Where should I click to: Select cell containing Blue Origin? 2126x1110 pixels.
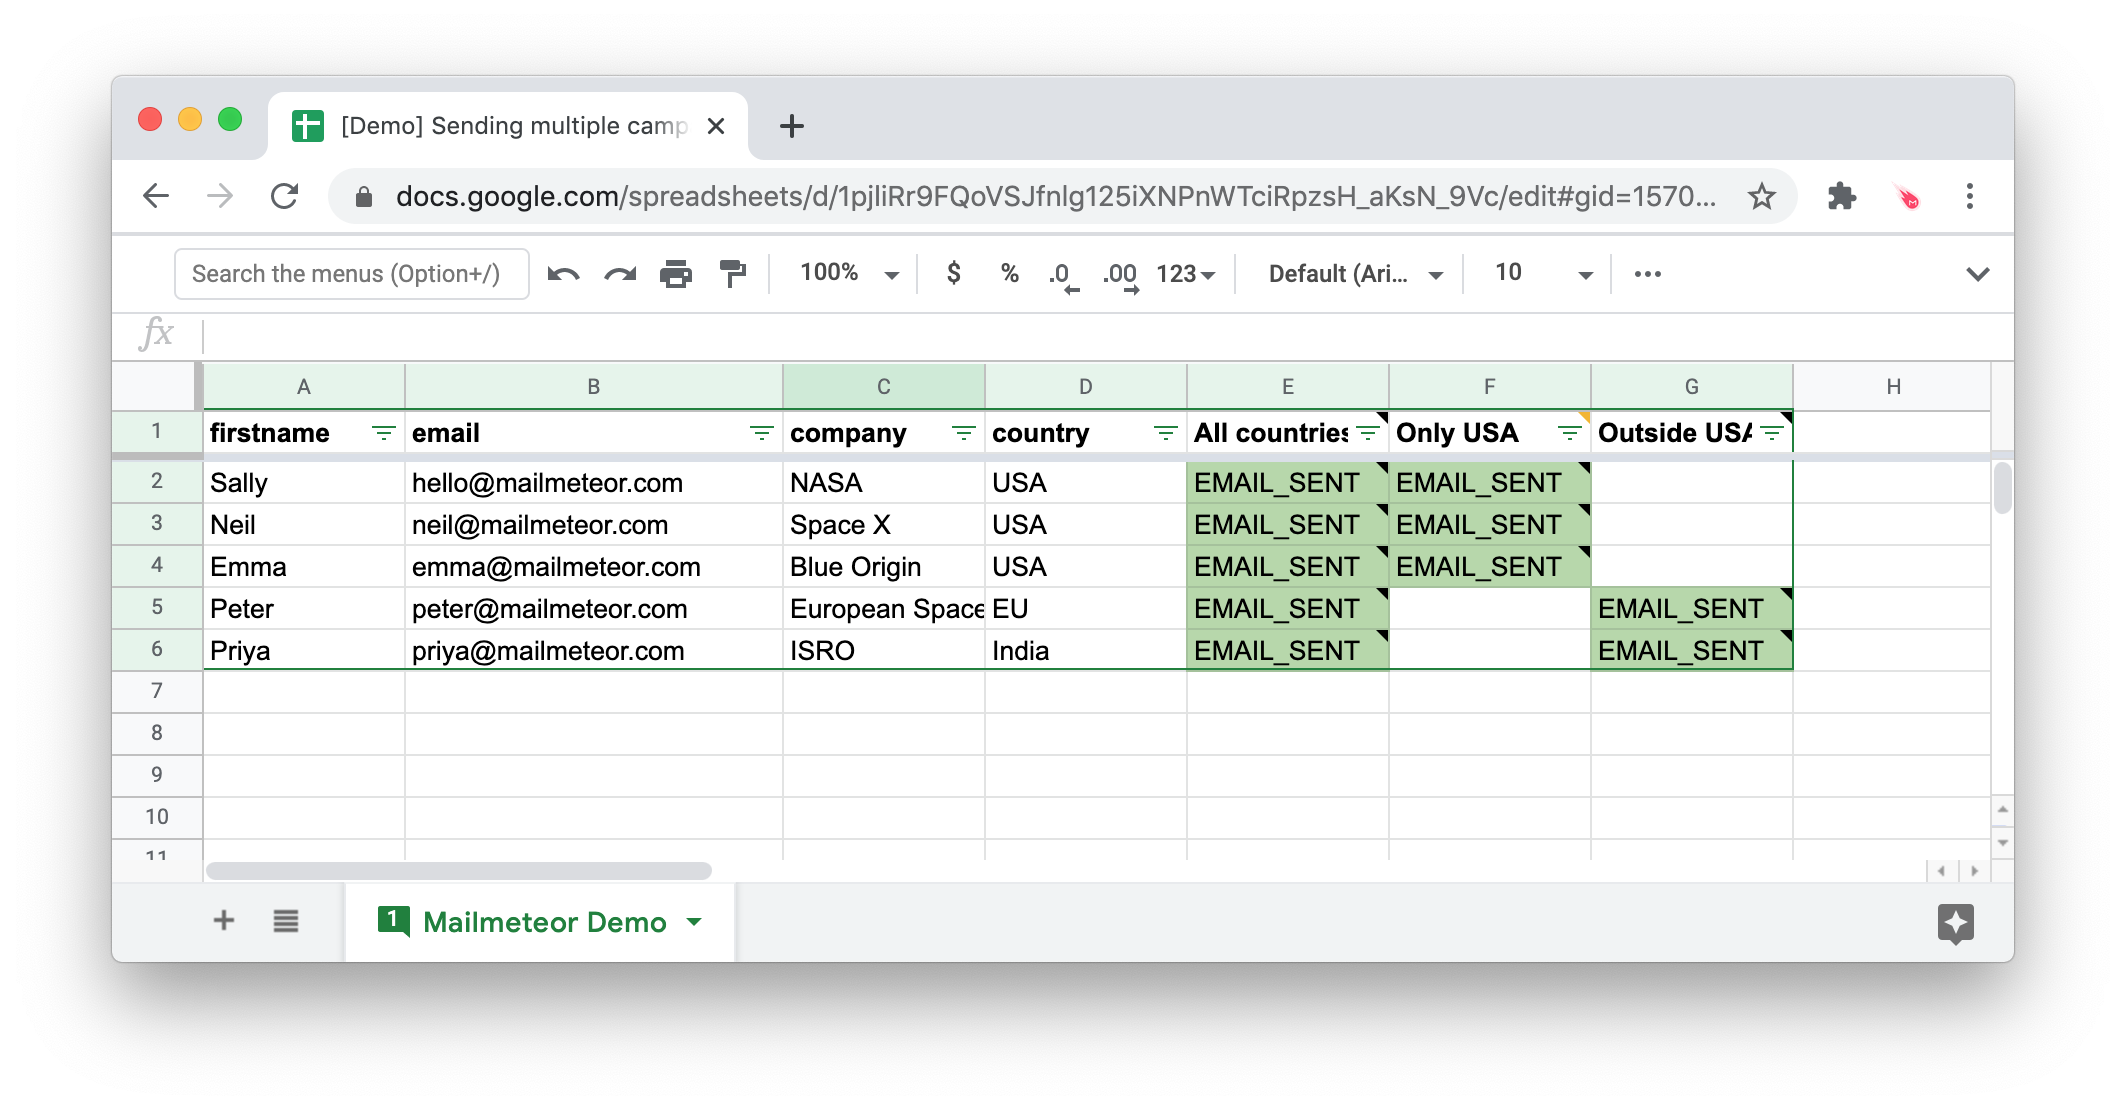tap(884, 567)
